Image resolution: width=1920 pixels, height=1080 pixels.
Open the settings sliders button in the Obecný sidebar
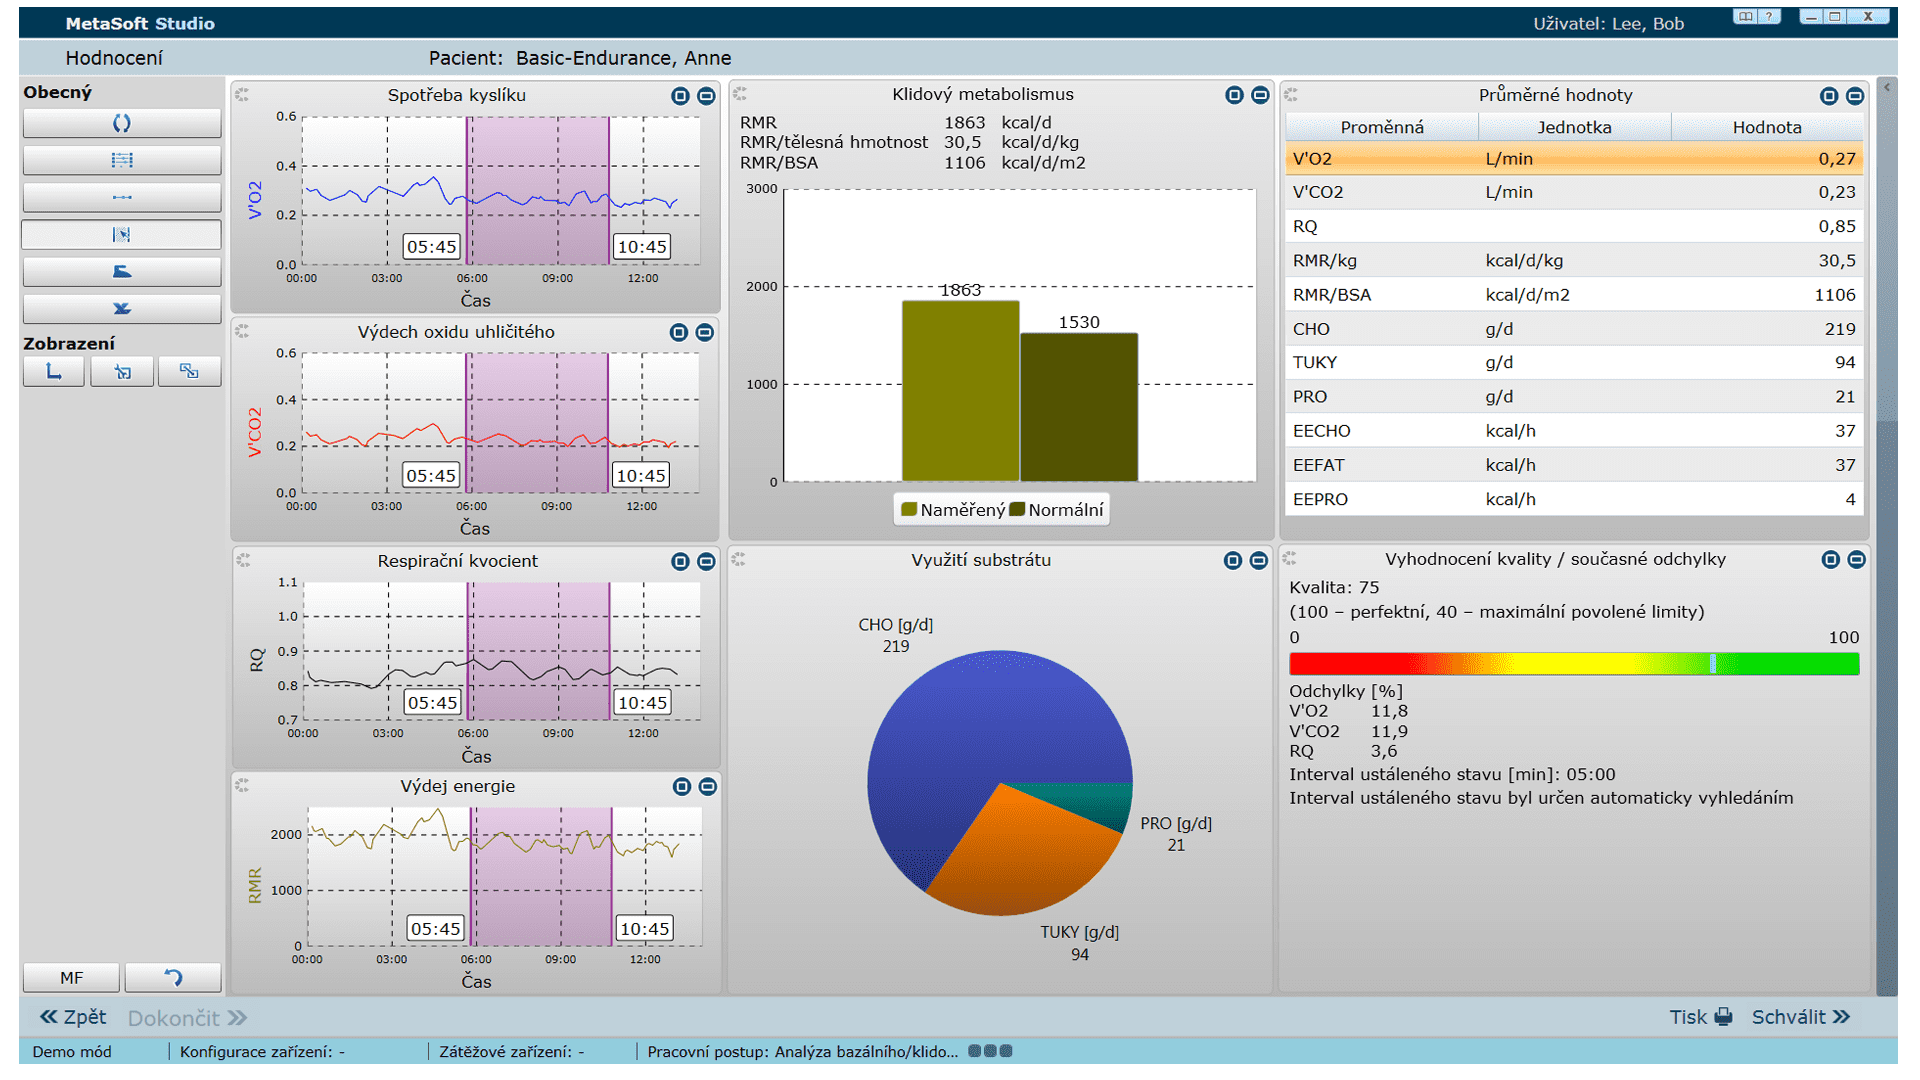[x=122, y=160]
